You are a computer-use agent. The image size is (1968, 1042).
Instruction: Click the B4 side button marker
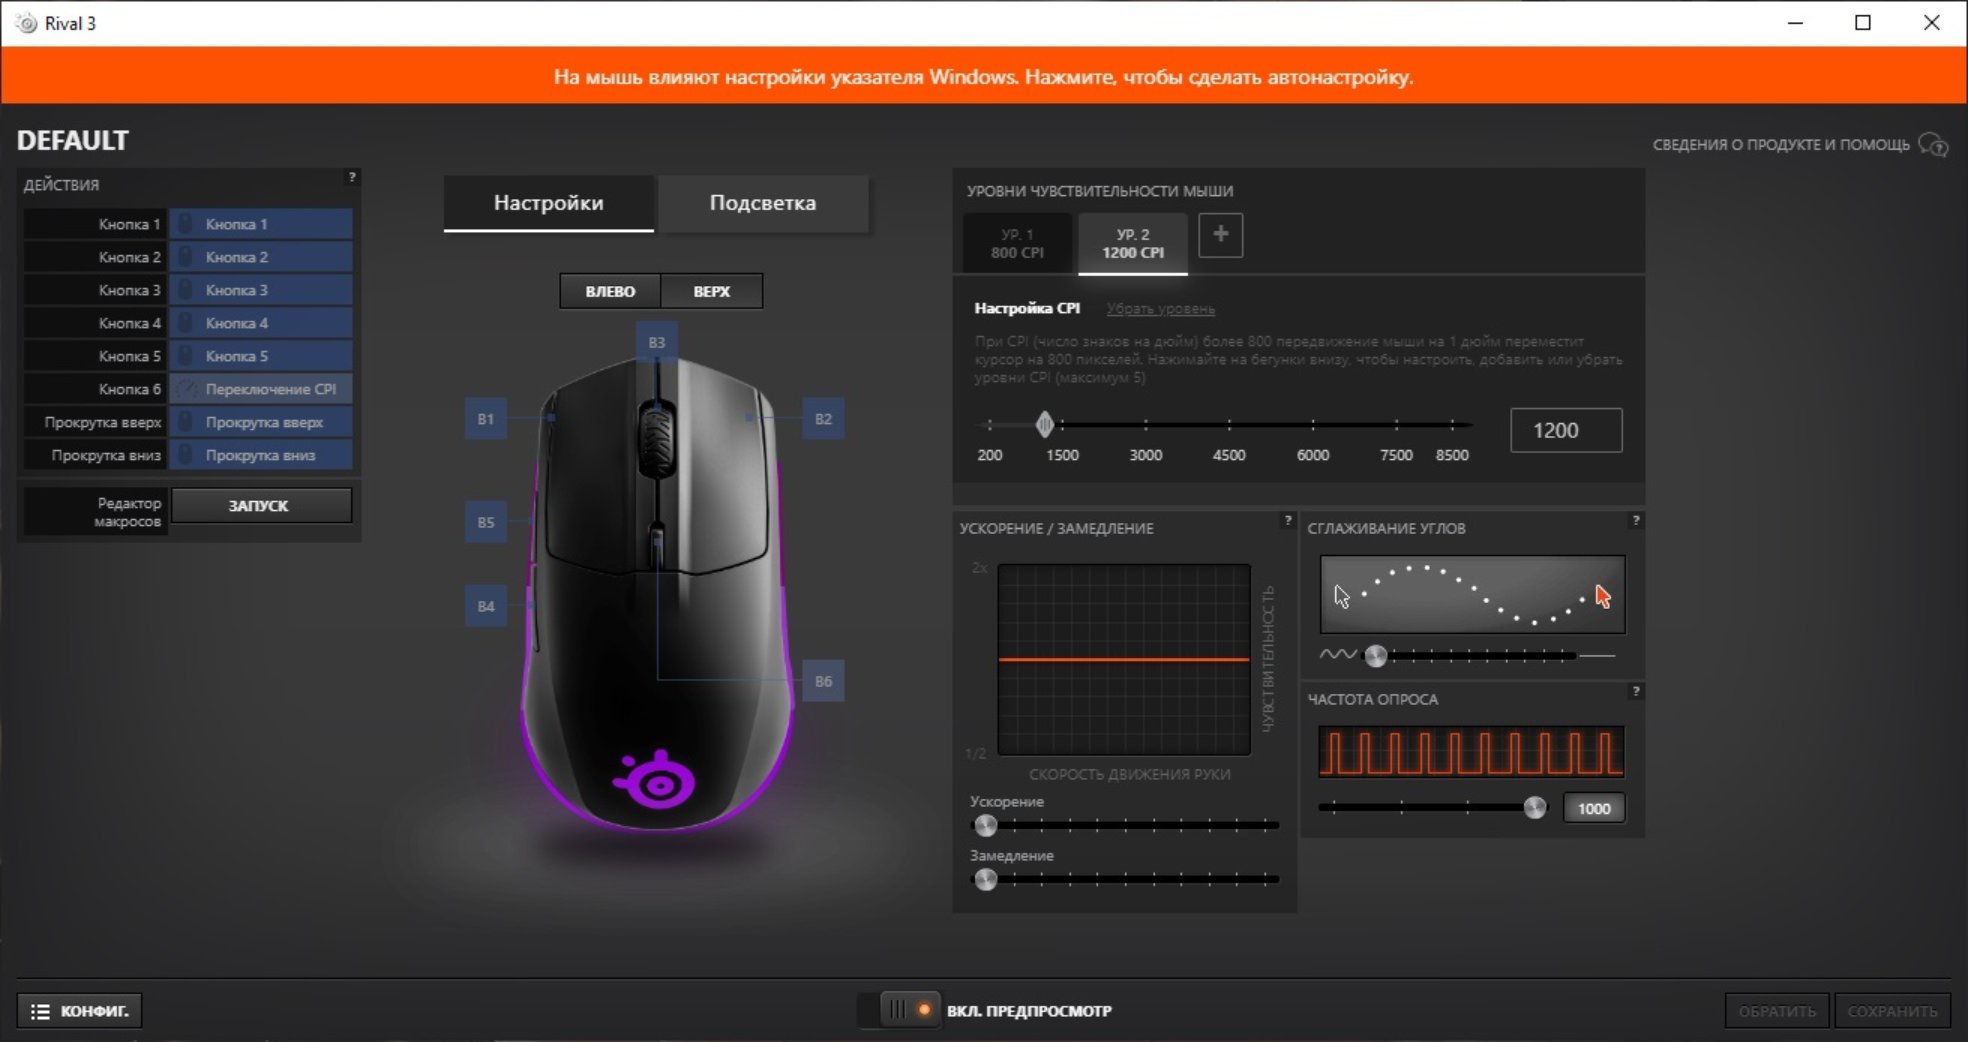(485, 606)
